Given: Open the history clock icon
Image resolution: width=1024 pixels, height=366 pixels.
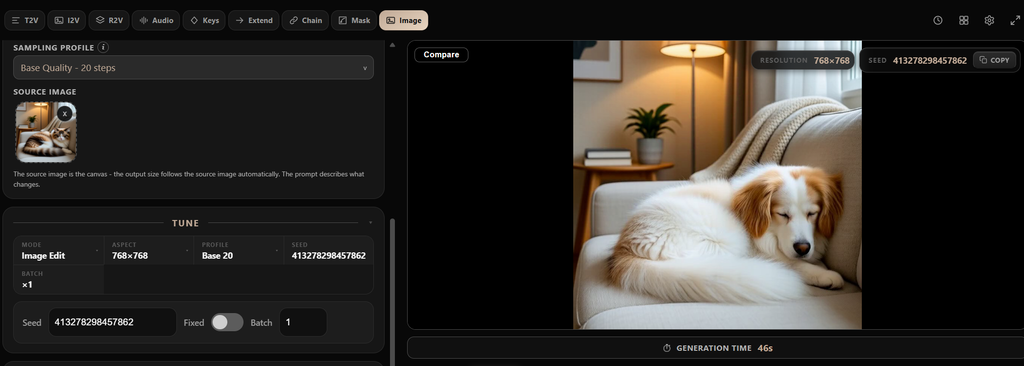Looking at the screenshot, I should (938, 20).
